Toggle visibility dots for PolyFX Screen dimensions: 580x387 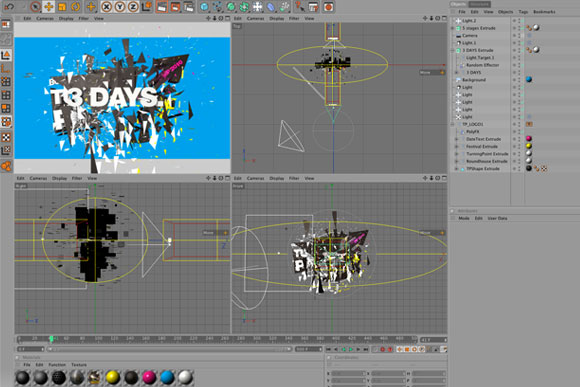pos(519,132)
